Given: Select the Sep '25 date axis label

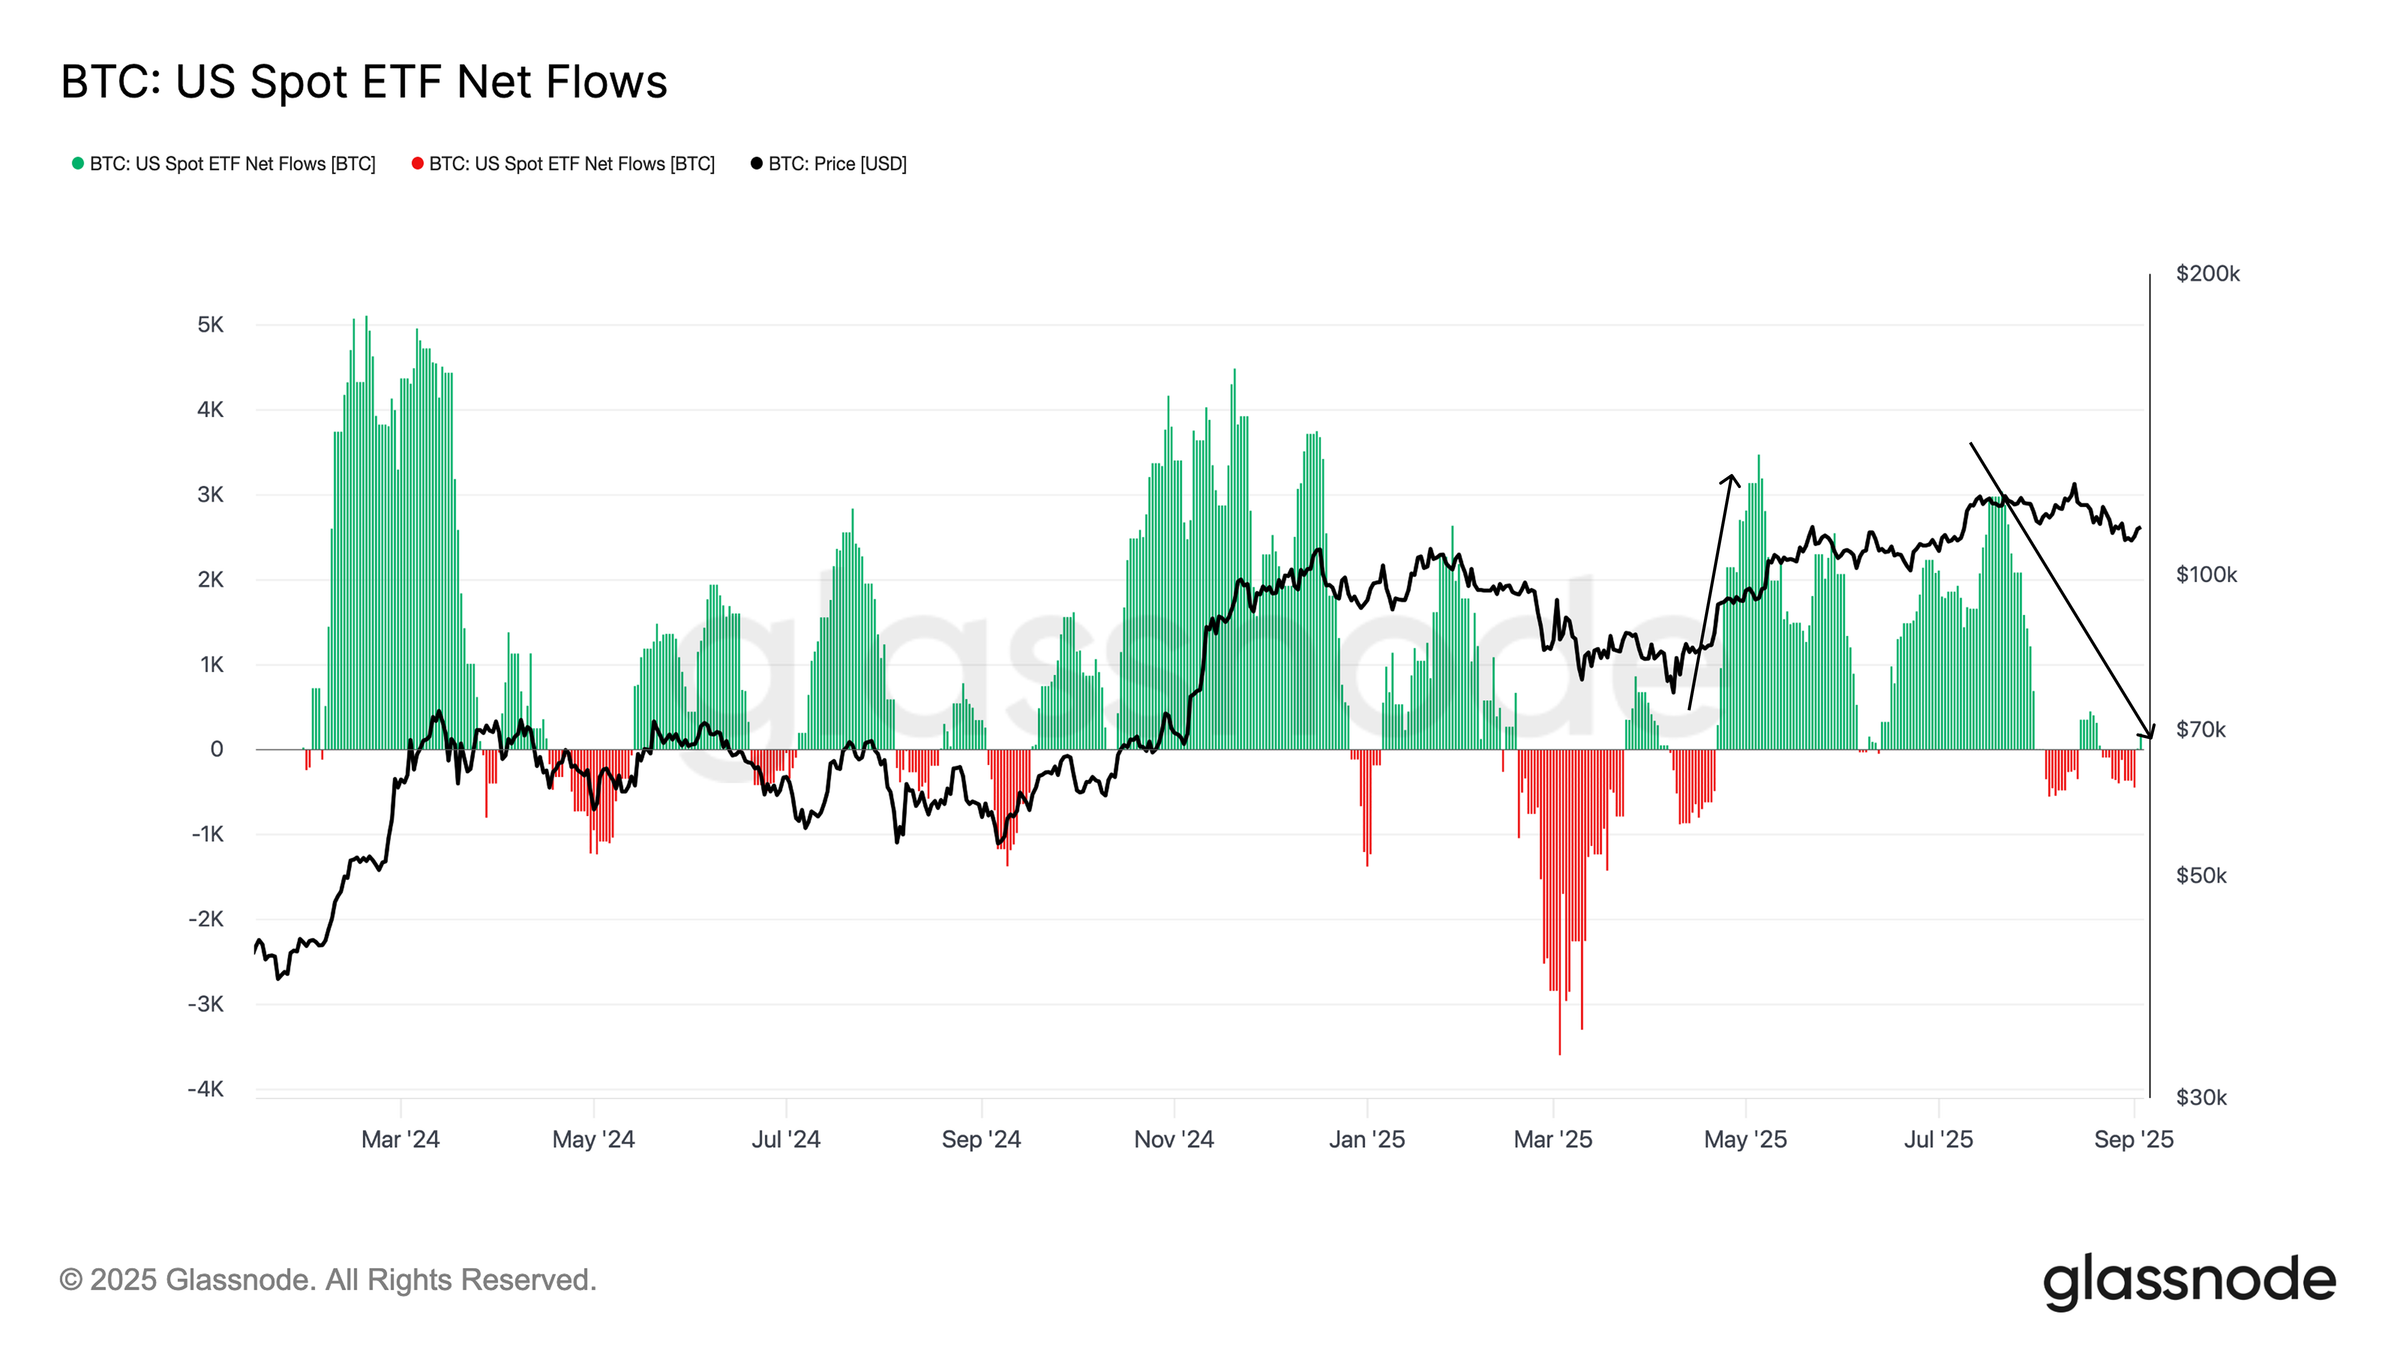Looking at the screenshot, I should click(2133, 1139).
